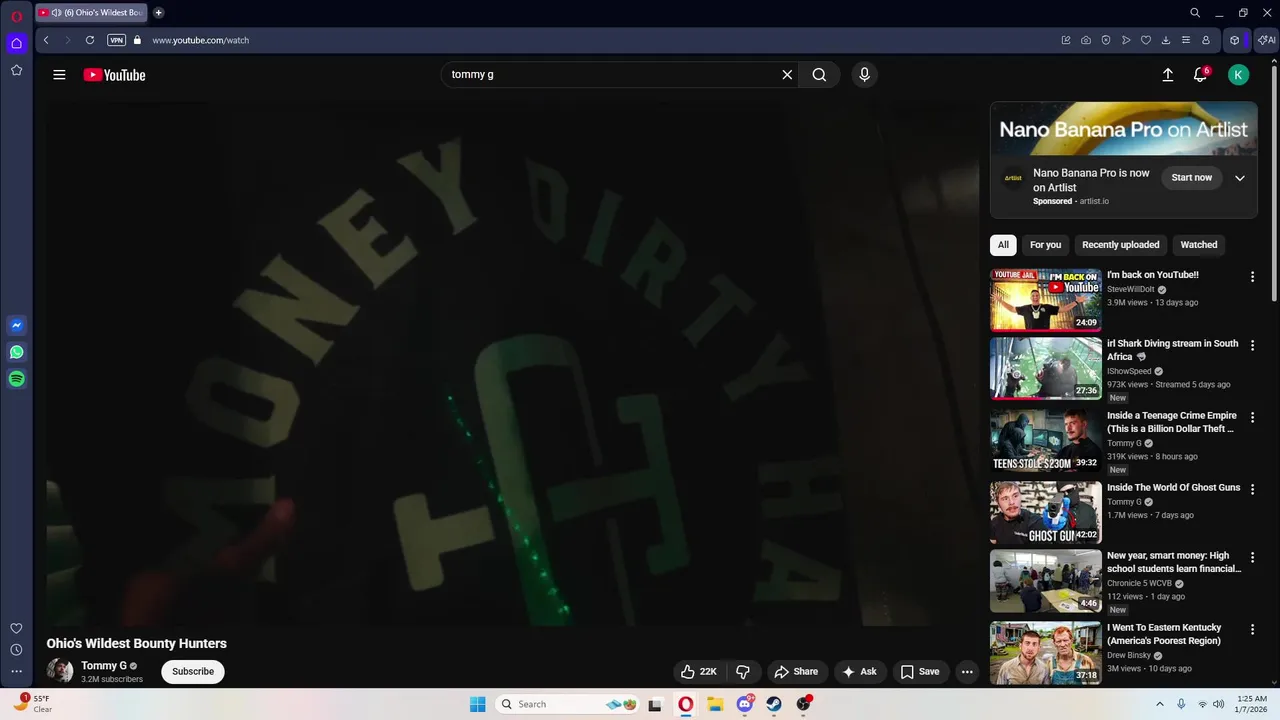Open Steam from taskbar

[774, 704]
